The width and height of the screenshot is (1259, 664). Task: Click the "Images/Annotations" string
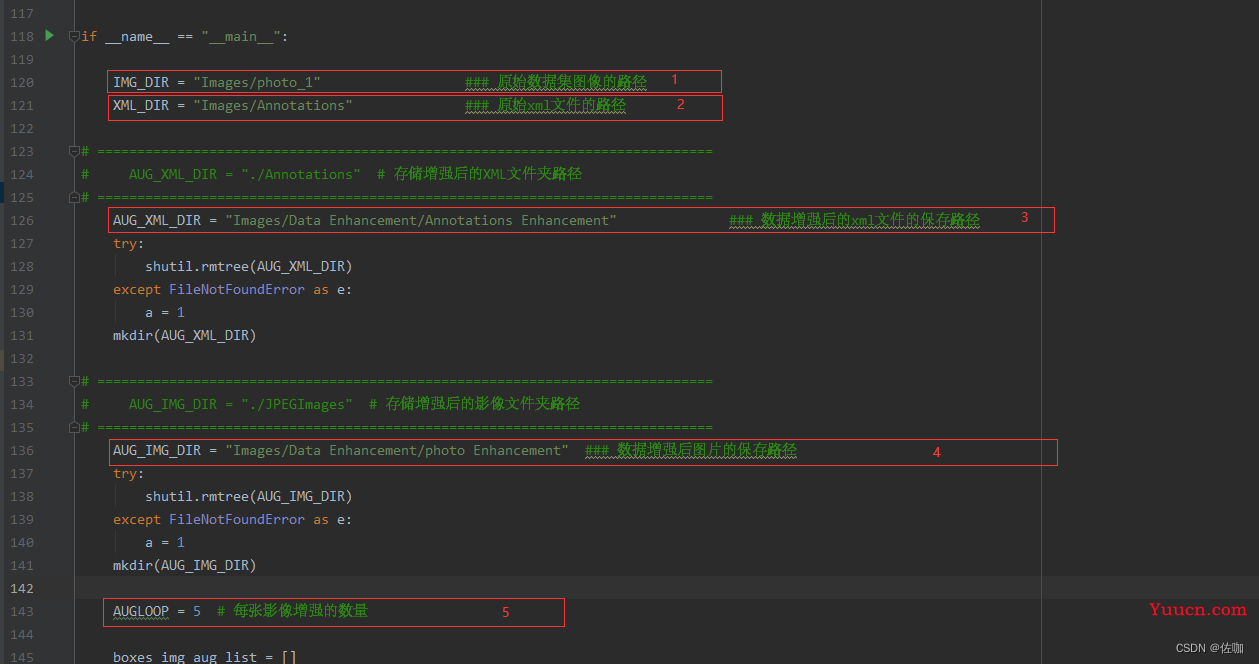point(273,105)
